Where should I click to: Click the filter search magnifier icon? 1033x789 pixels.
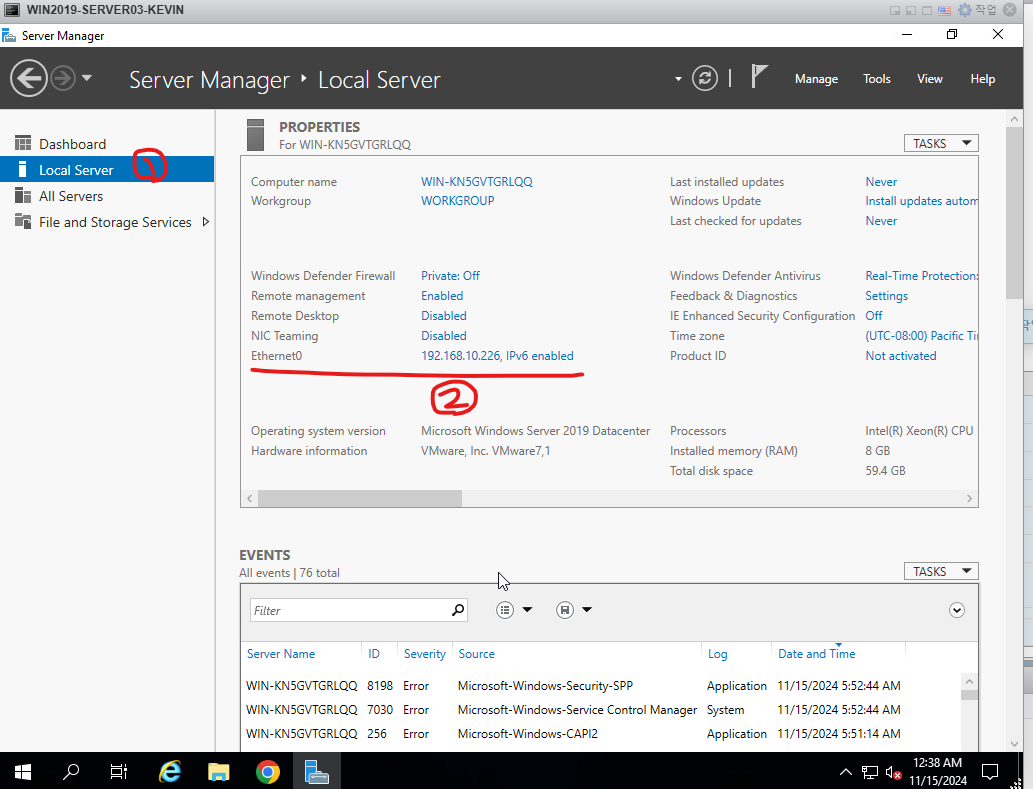[x=458, y=610]
